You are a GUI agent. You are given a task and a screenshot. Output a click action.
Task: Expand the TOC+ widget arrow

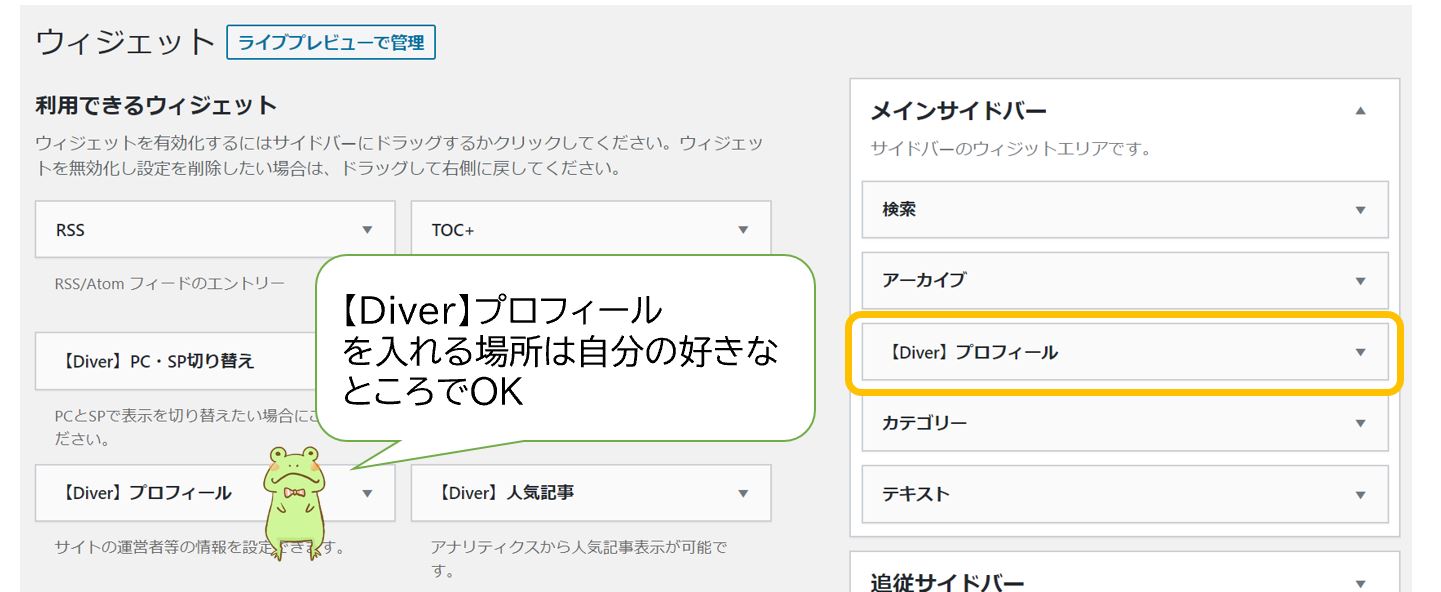click(743, 230)
